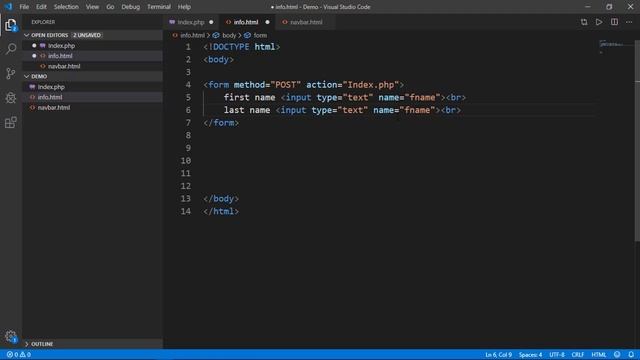Screen dimensions: 640x360
Task: Open the File menu
Action: (x=24, y=7)
